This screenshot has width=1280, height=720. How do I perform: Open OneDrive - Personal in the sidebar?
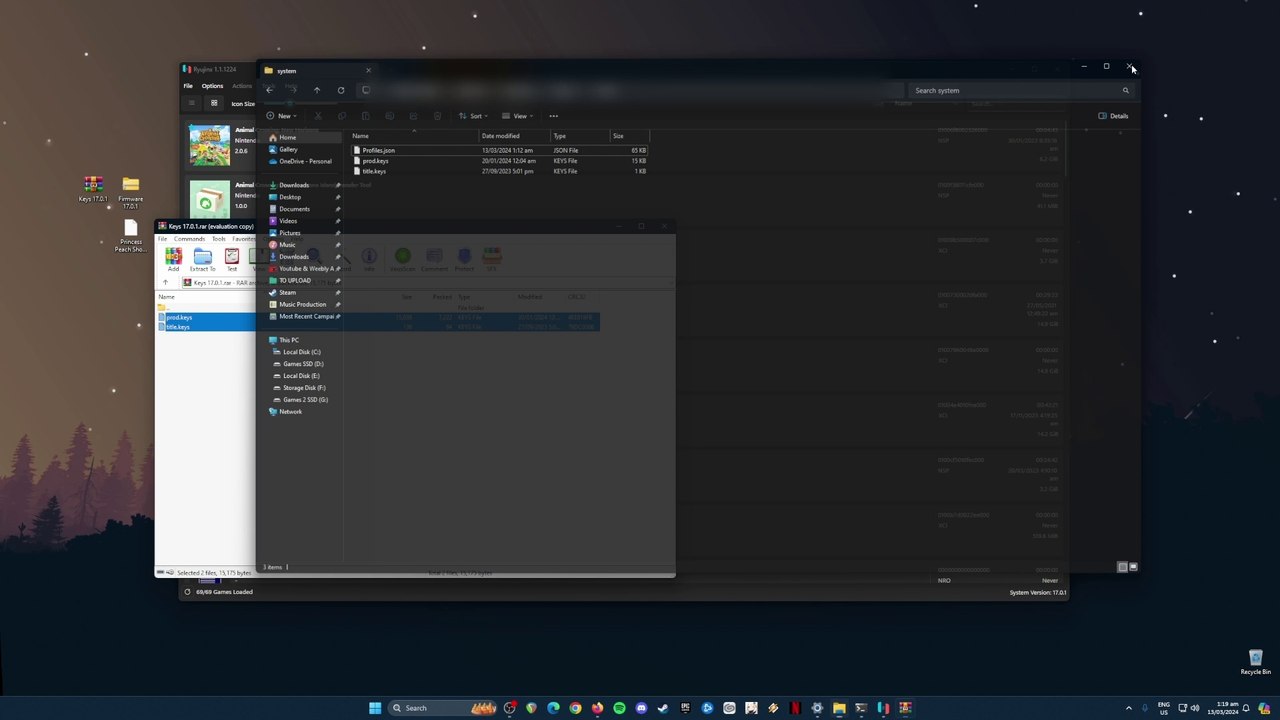pyautogui.click(x=305, y=162)
